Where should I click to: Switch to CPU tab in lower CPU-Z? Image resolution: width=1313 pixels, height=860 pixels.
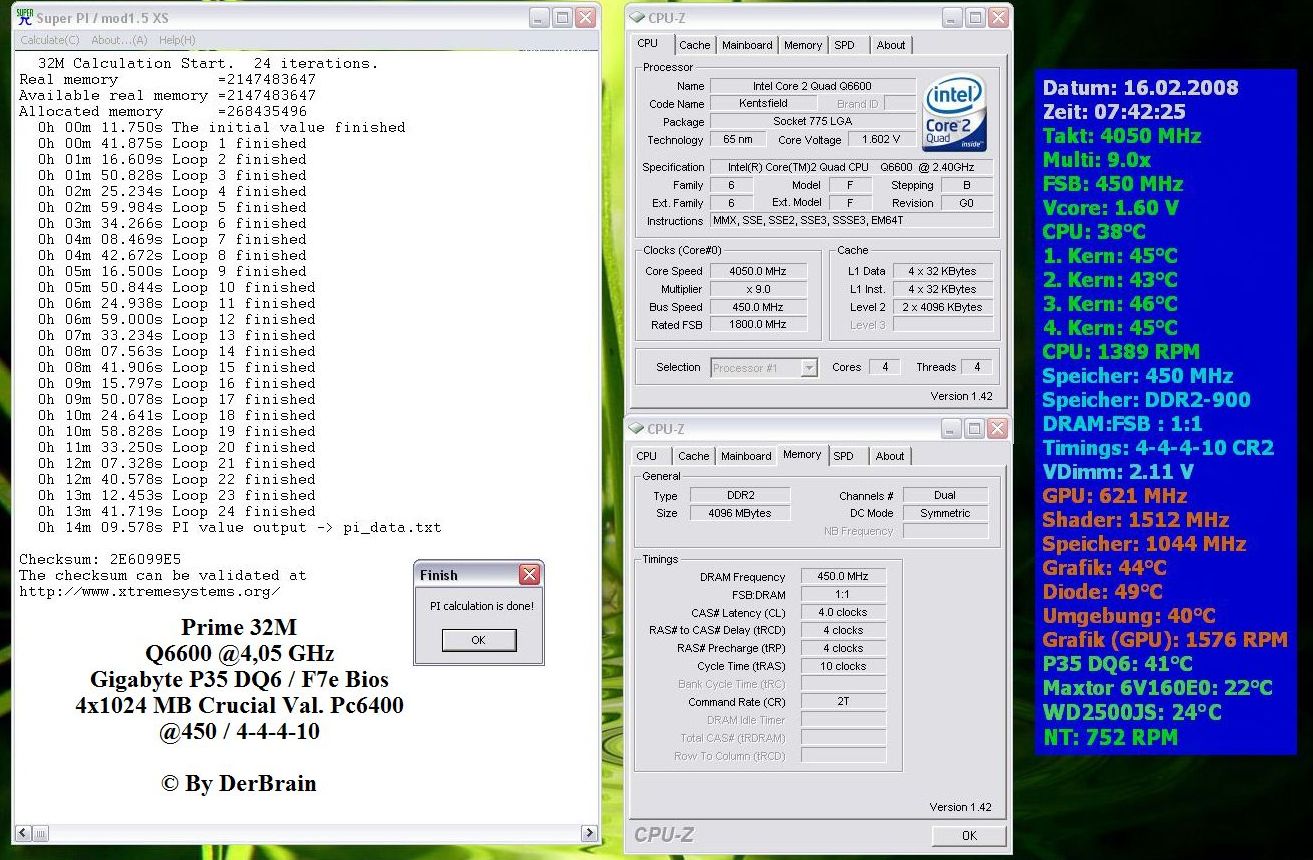coord(647,456)
